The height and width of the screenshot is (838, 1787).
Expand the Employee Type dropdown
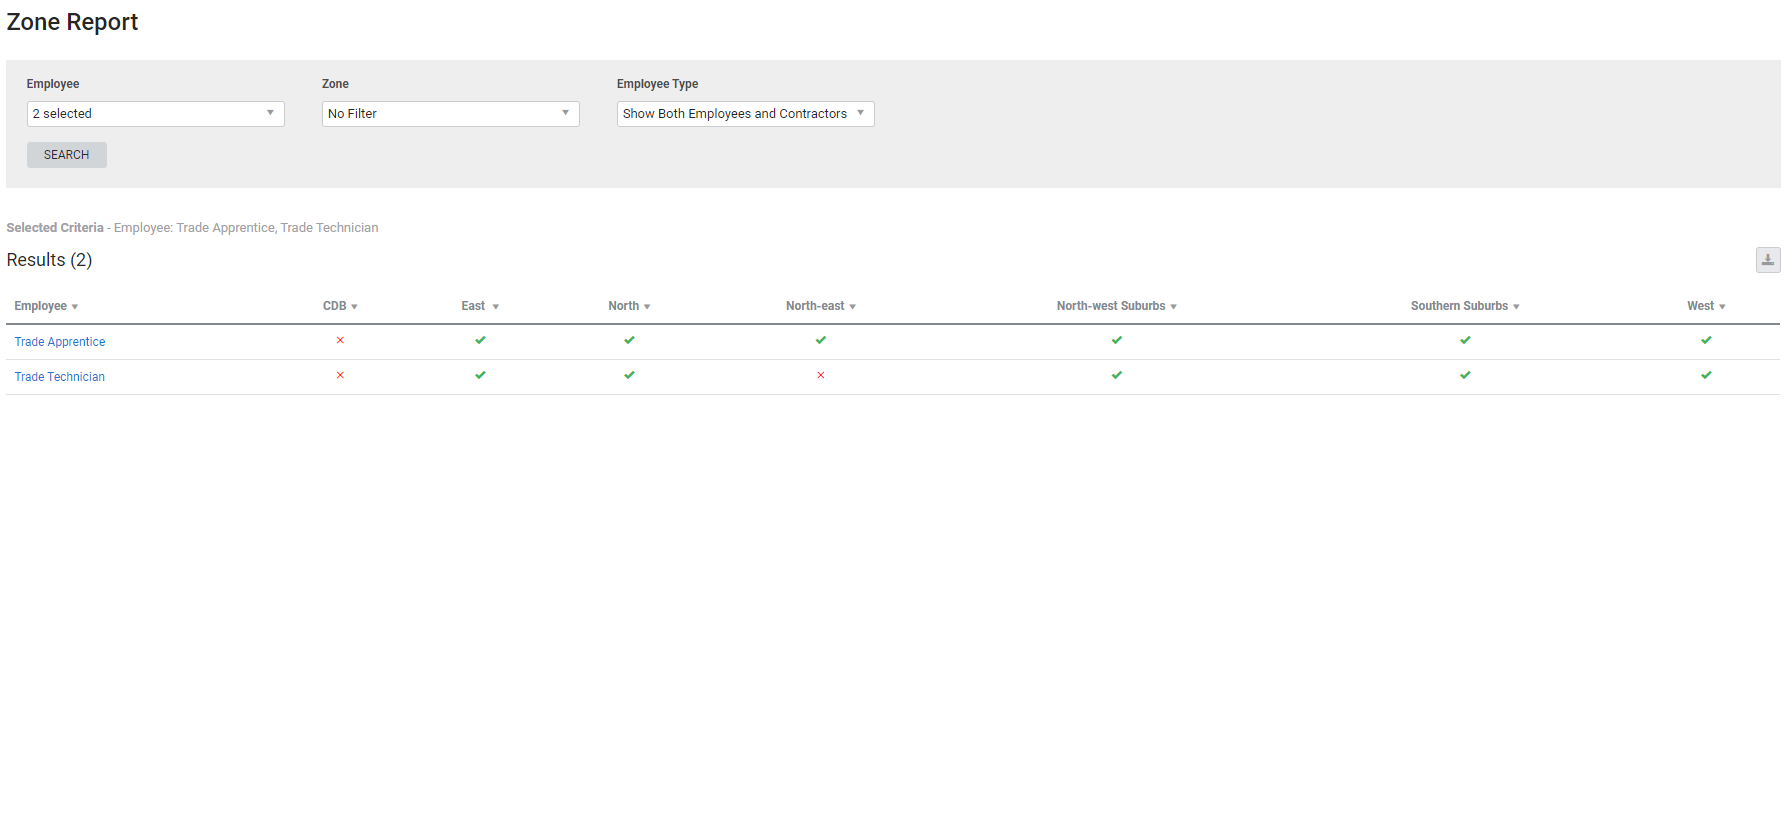point(745,114)
